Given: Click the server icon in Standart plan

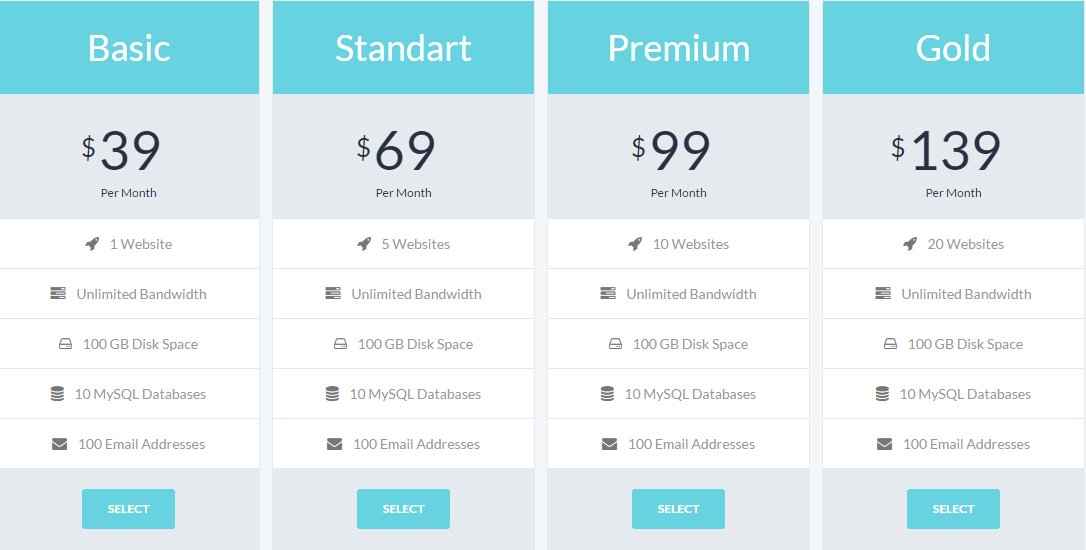Looking at the screenshot, I should pyautogui.click(x=333, y=294).
